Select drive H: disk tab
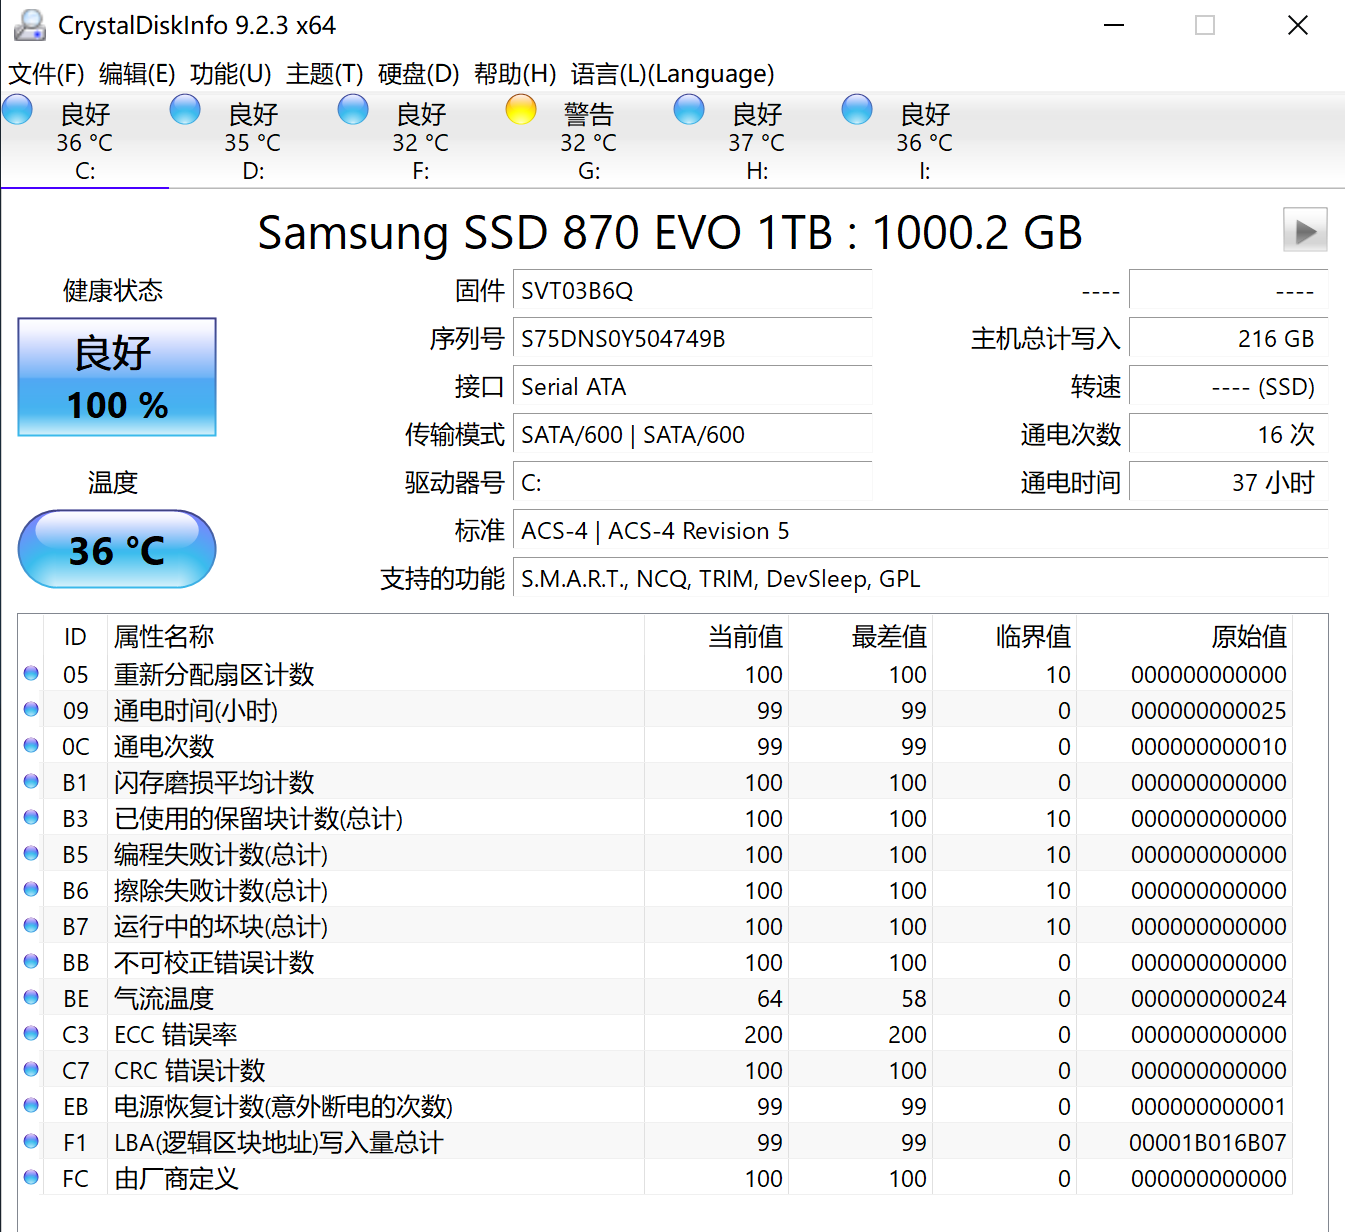The width and height of the screenshot is (1345, 1232). point(757,141)
